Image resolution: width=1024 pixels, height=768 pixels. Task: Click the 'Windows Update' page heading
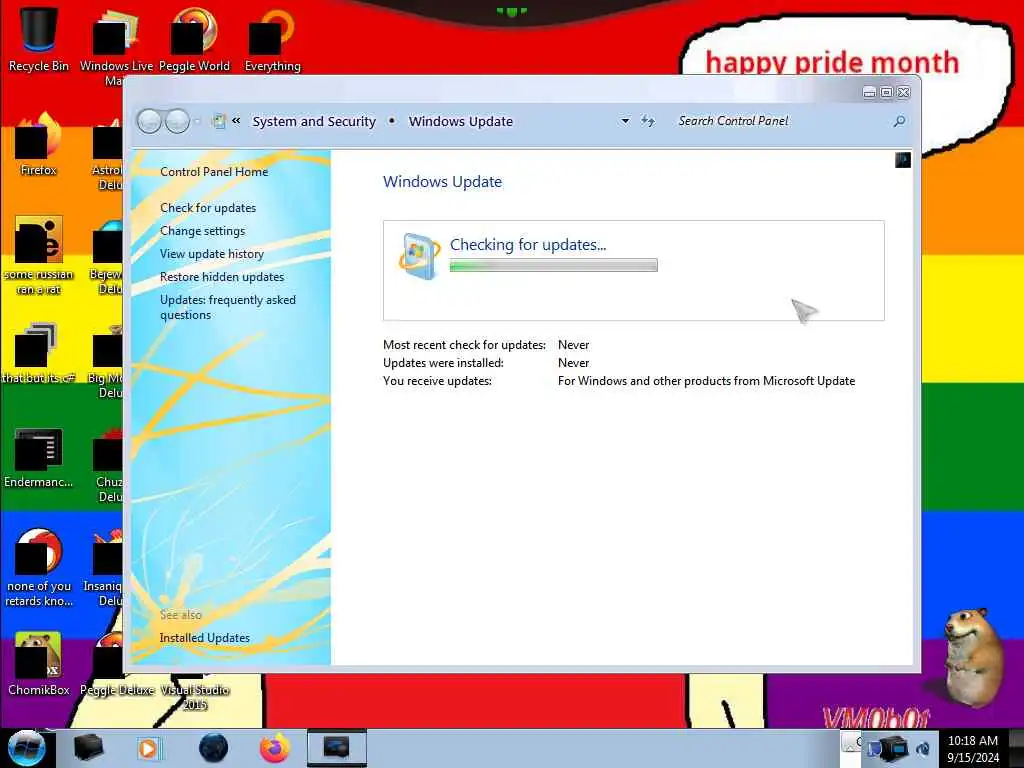[x=442, y=182]
